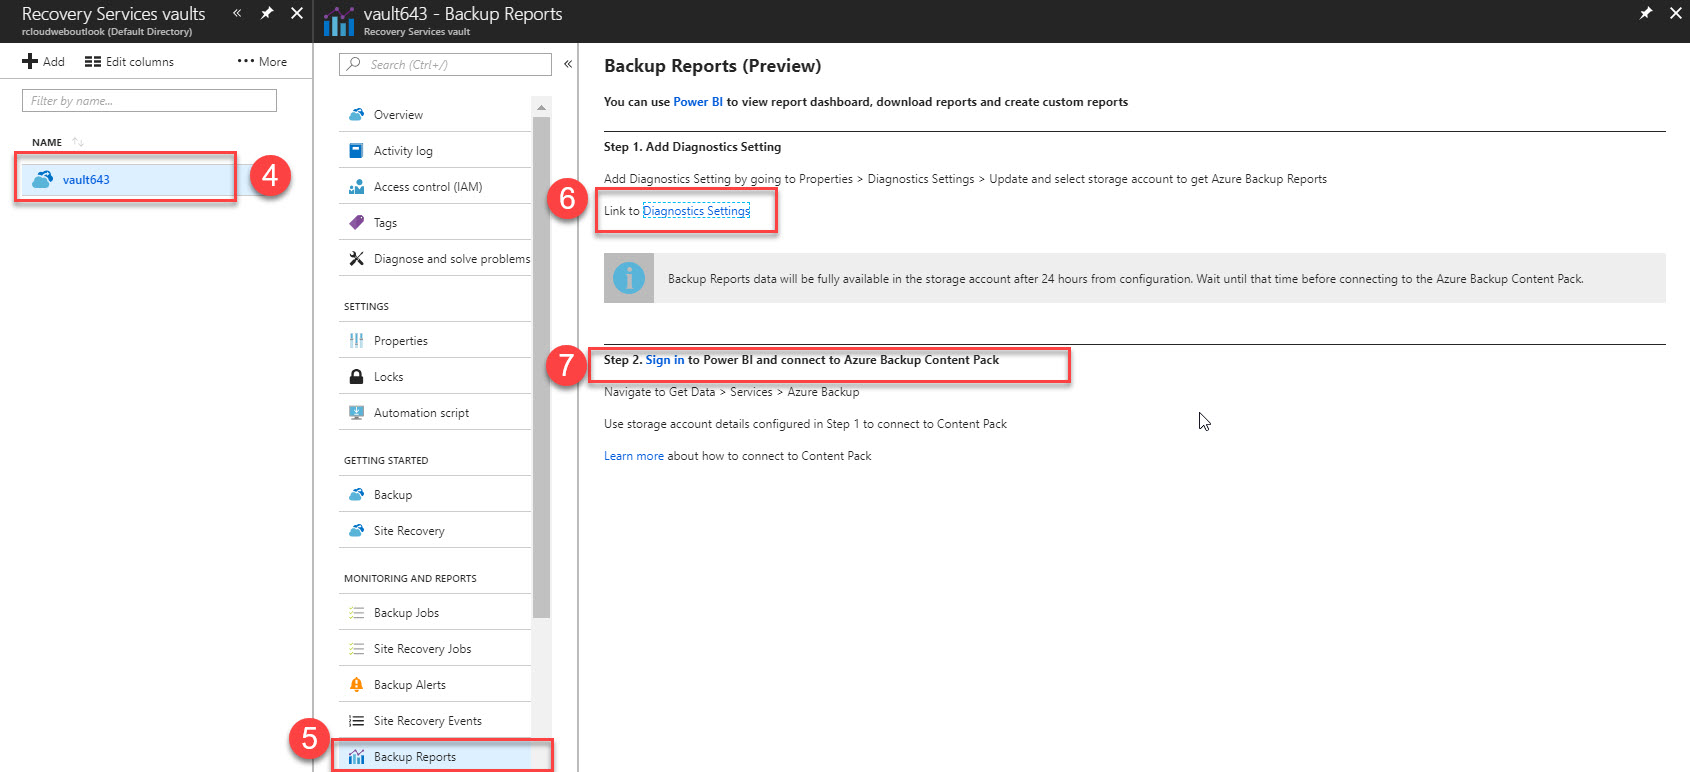This screenshot has height=772, width=1690.
Task: Collapse the vault643 navigation menu
Action: (x=568, y=64)
